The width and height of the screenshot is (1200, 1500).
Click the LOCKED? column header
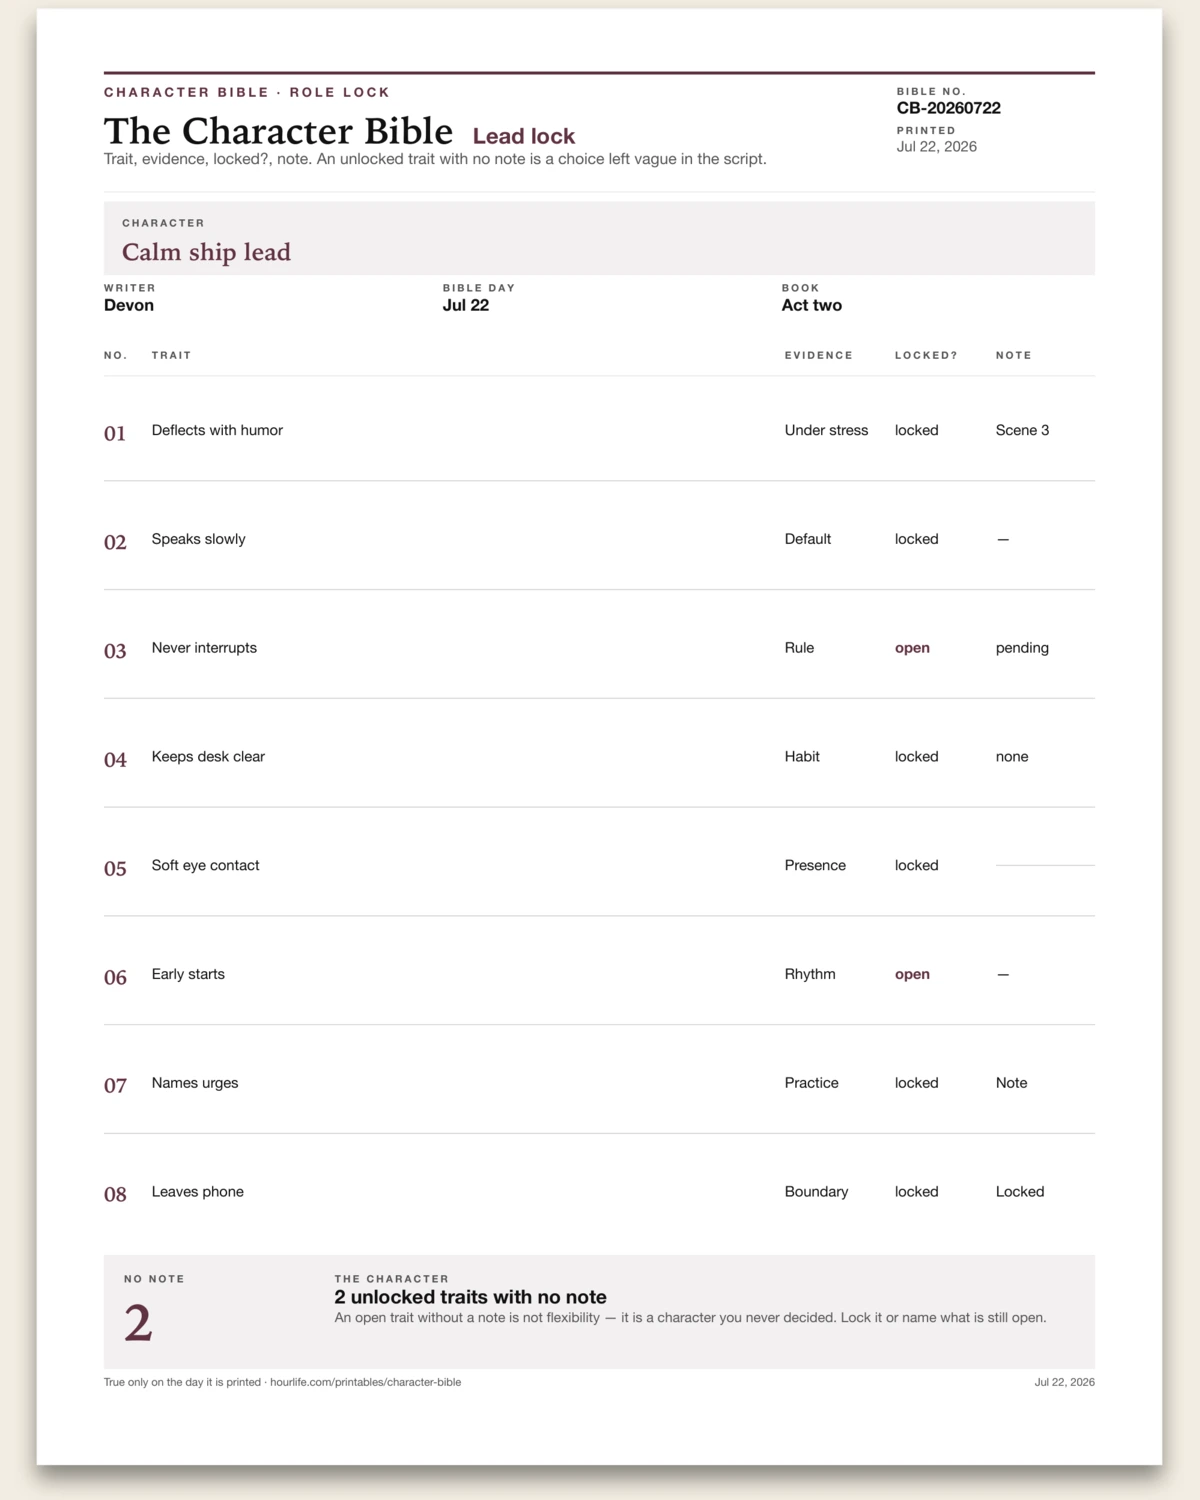tap(926, 355)
